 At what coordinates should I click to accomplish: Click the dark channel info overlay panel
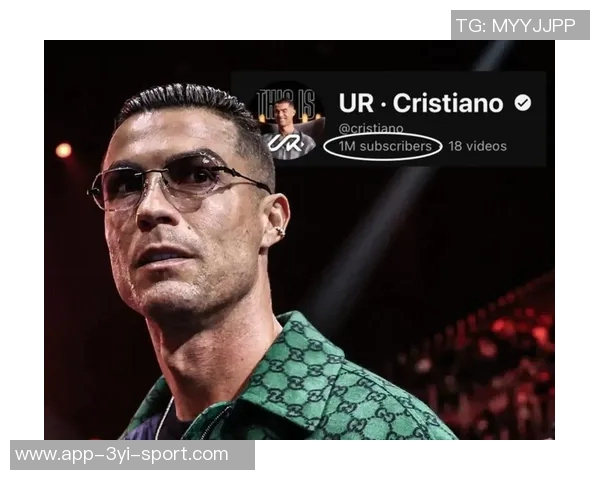(x=389, y=119)
